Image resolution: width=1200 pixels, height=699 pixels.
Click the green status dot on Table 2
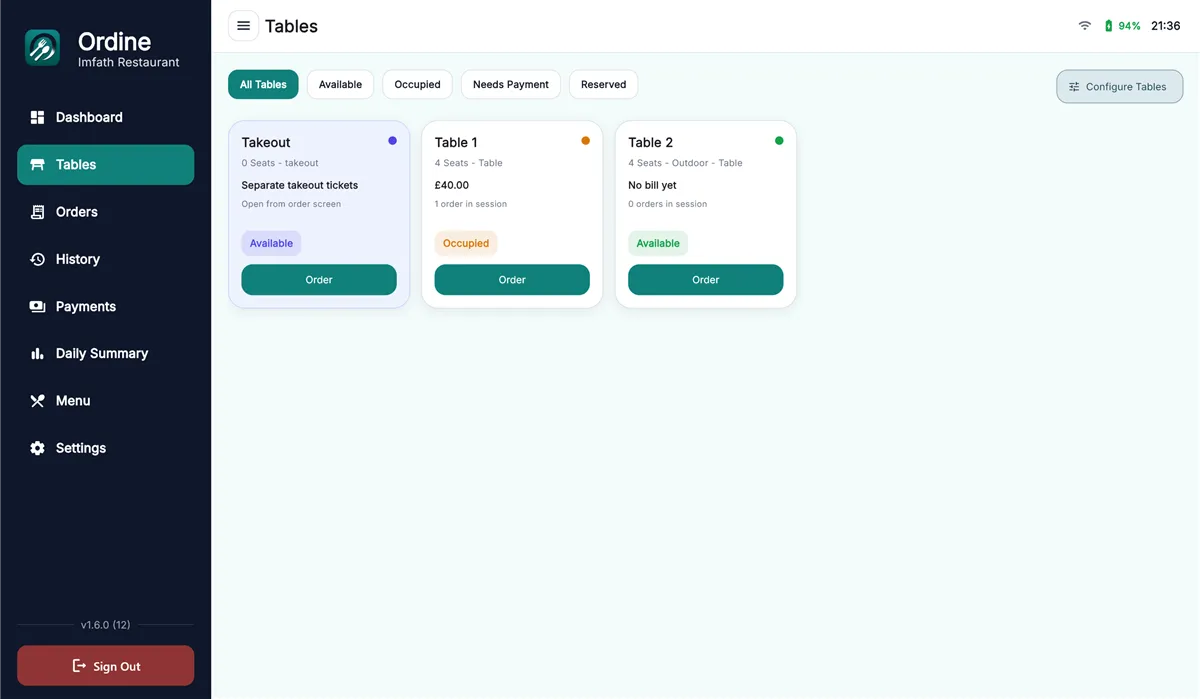(779, 141)
